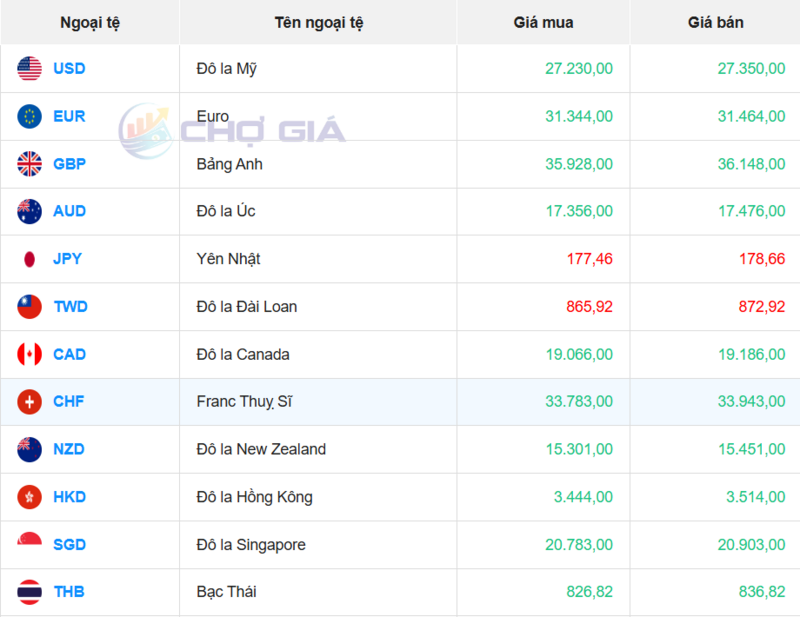Click the Australian flag icon

[x=29, y=211]
